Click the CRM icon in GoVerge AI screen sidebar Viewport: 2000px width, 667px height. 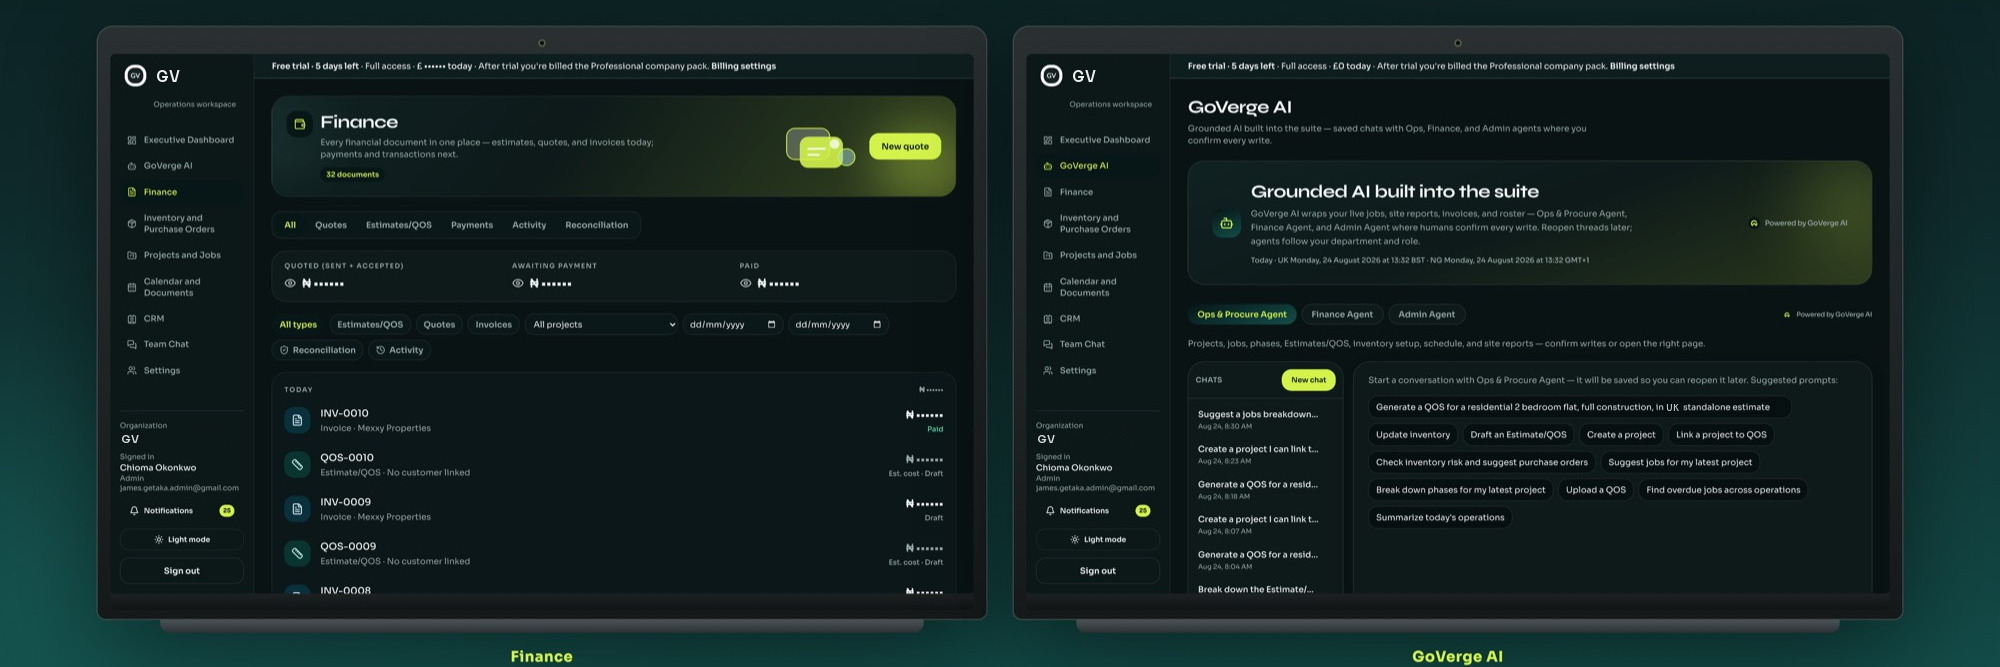tap(1048, 319)
